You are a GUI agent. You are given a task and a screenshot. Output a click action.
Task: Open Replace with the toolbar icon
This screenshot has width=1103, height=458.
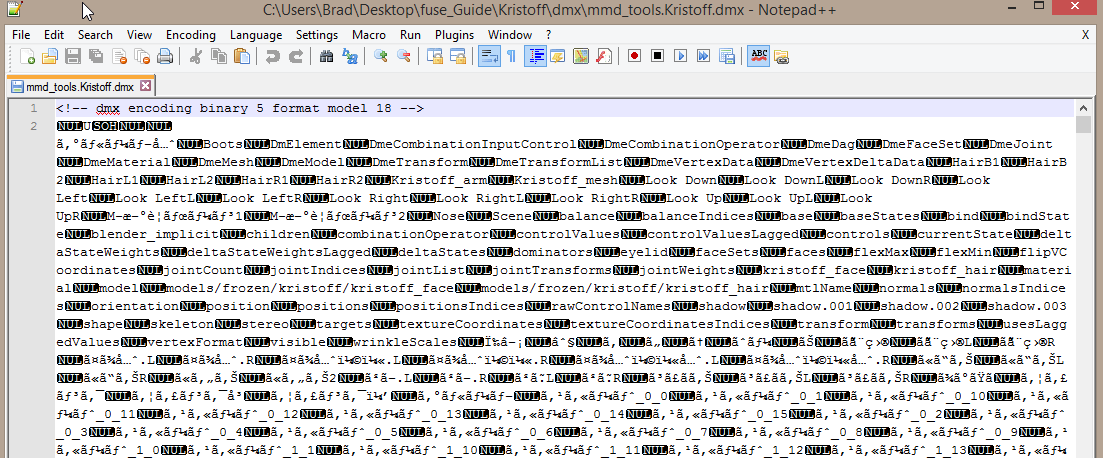tap(350, 56)
